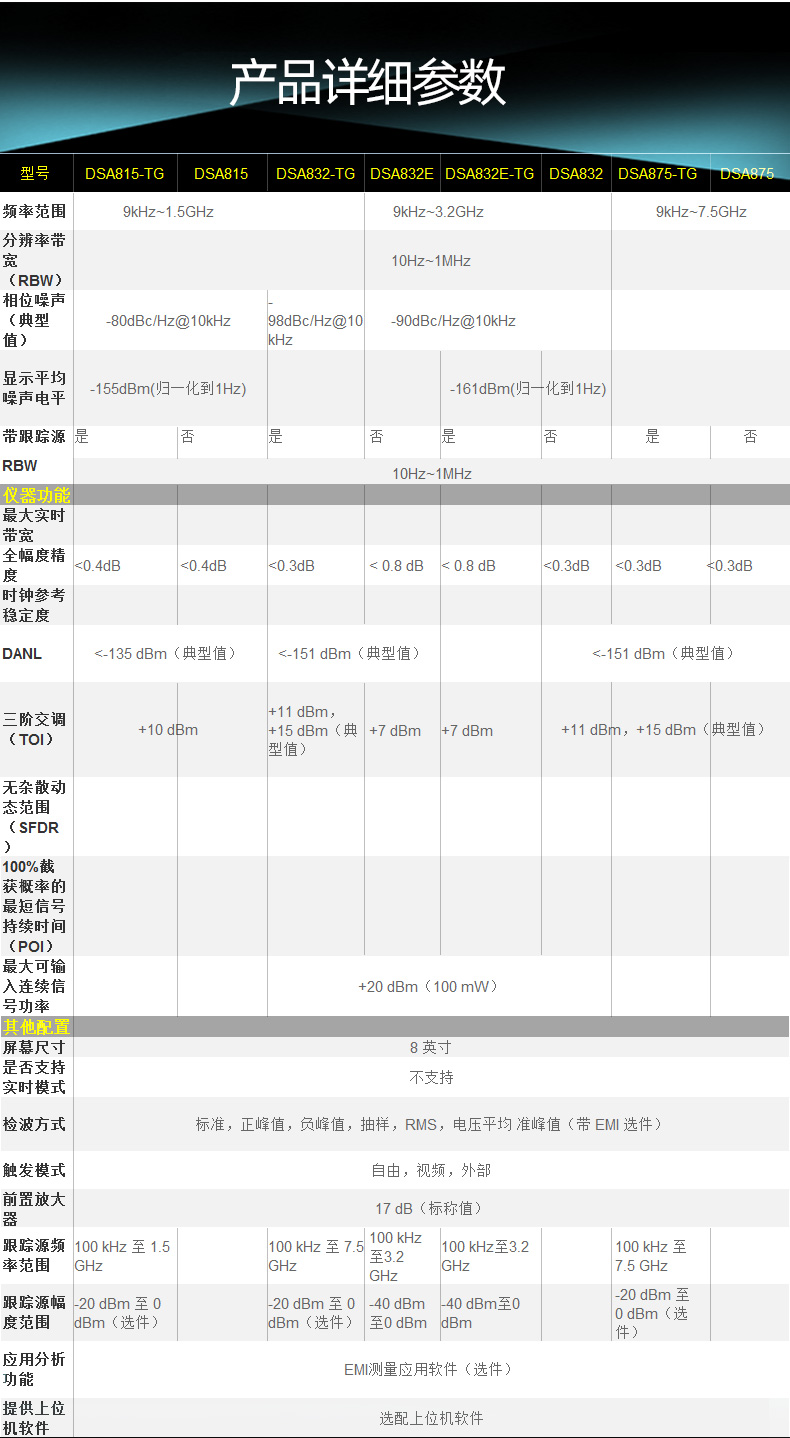Viewport: 790px width, 1438px height.
Task: Select the 最大实时带宽 row label
Action: 34,525
